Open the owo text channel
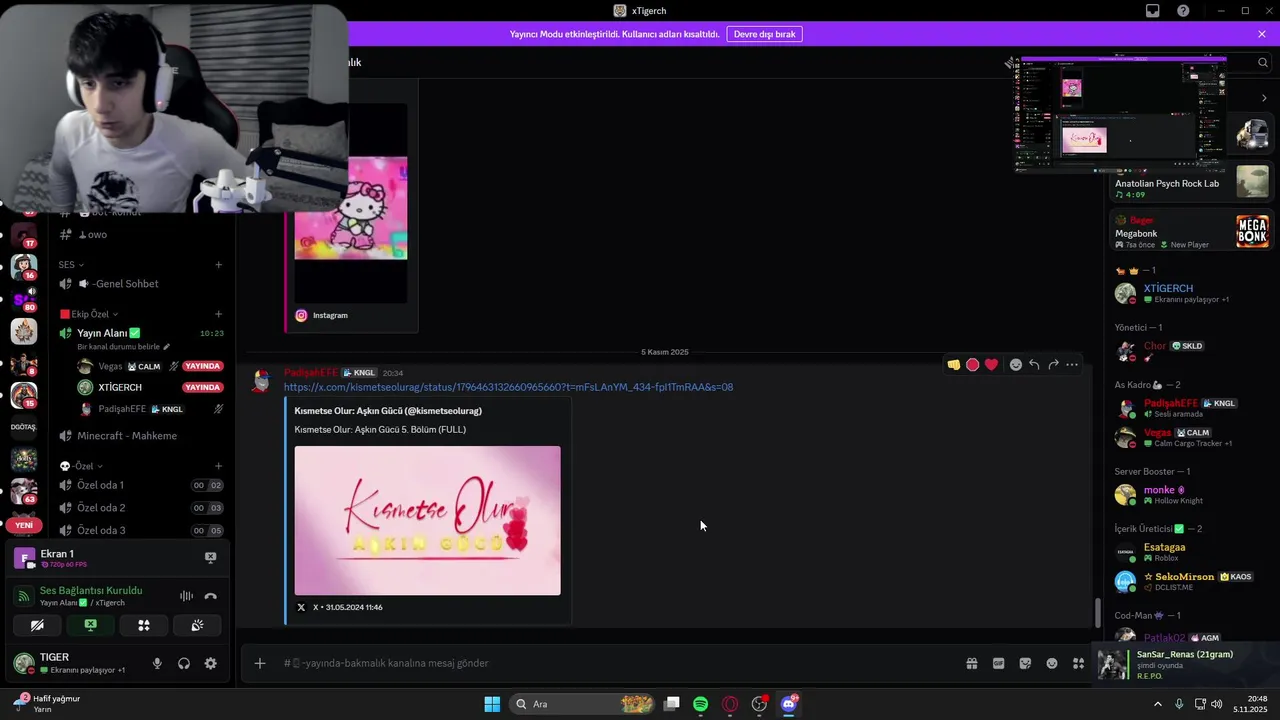Image resolution: width=1280 pixels, height=720 pixels. [x=141, y=235]
